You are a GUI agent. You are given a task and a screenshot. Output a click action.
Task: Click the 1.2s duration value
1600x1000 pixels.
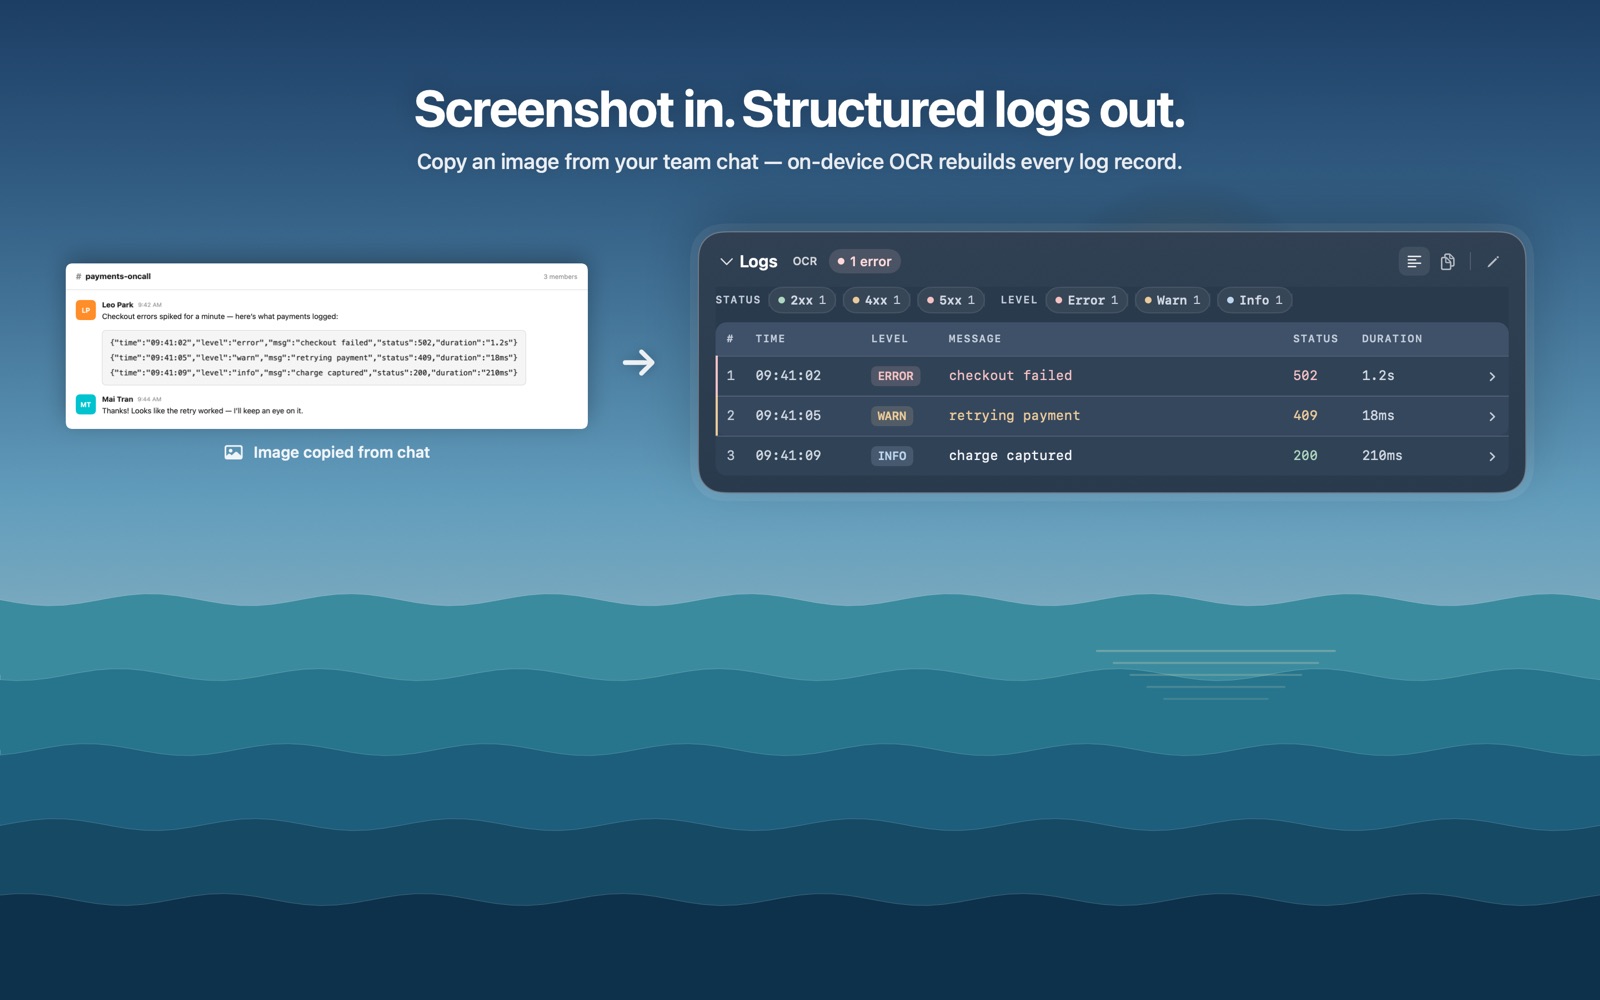click(1378, 376)
